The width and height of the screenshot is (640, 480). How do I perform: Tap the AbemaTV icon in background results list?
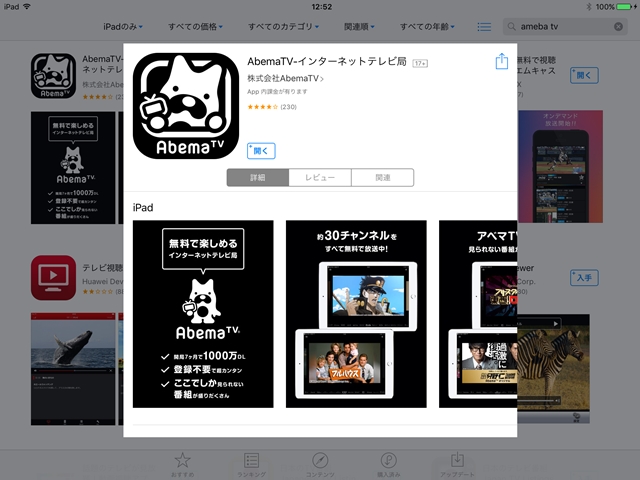click(x=53, y=76)
